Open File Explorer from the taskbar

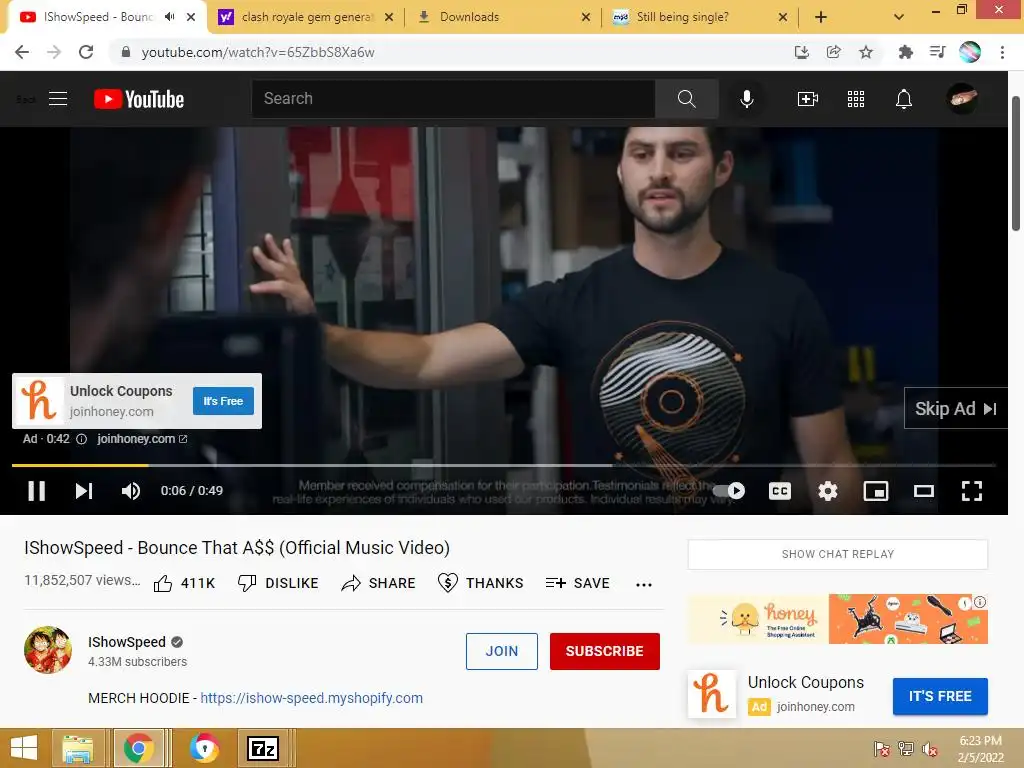click(78, 748)
